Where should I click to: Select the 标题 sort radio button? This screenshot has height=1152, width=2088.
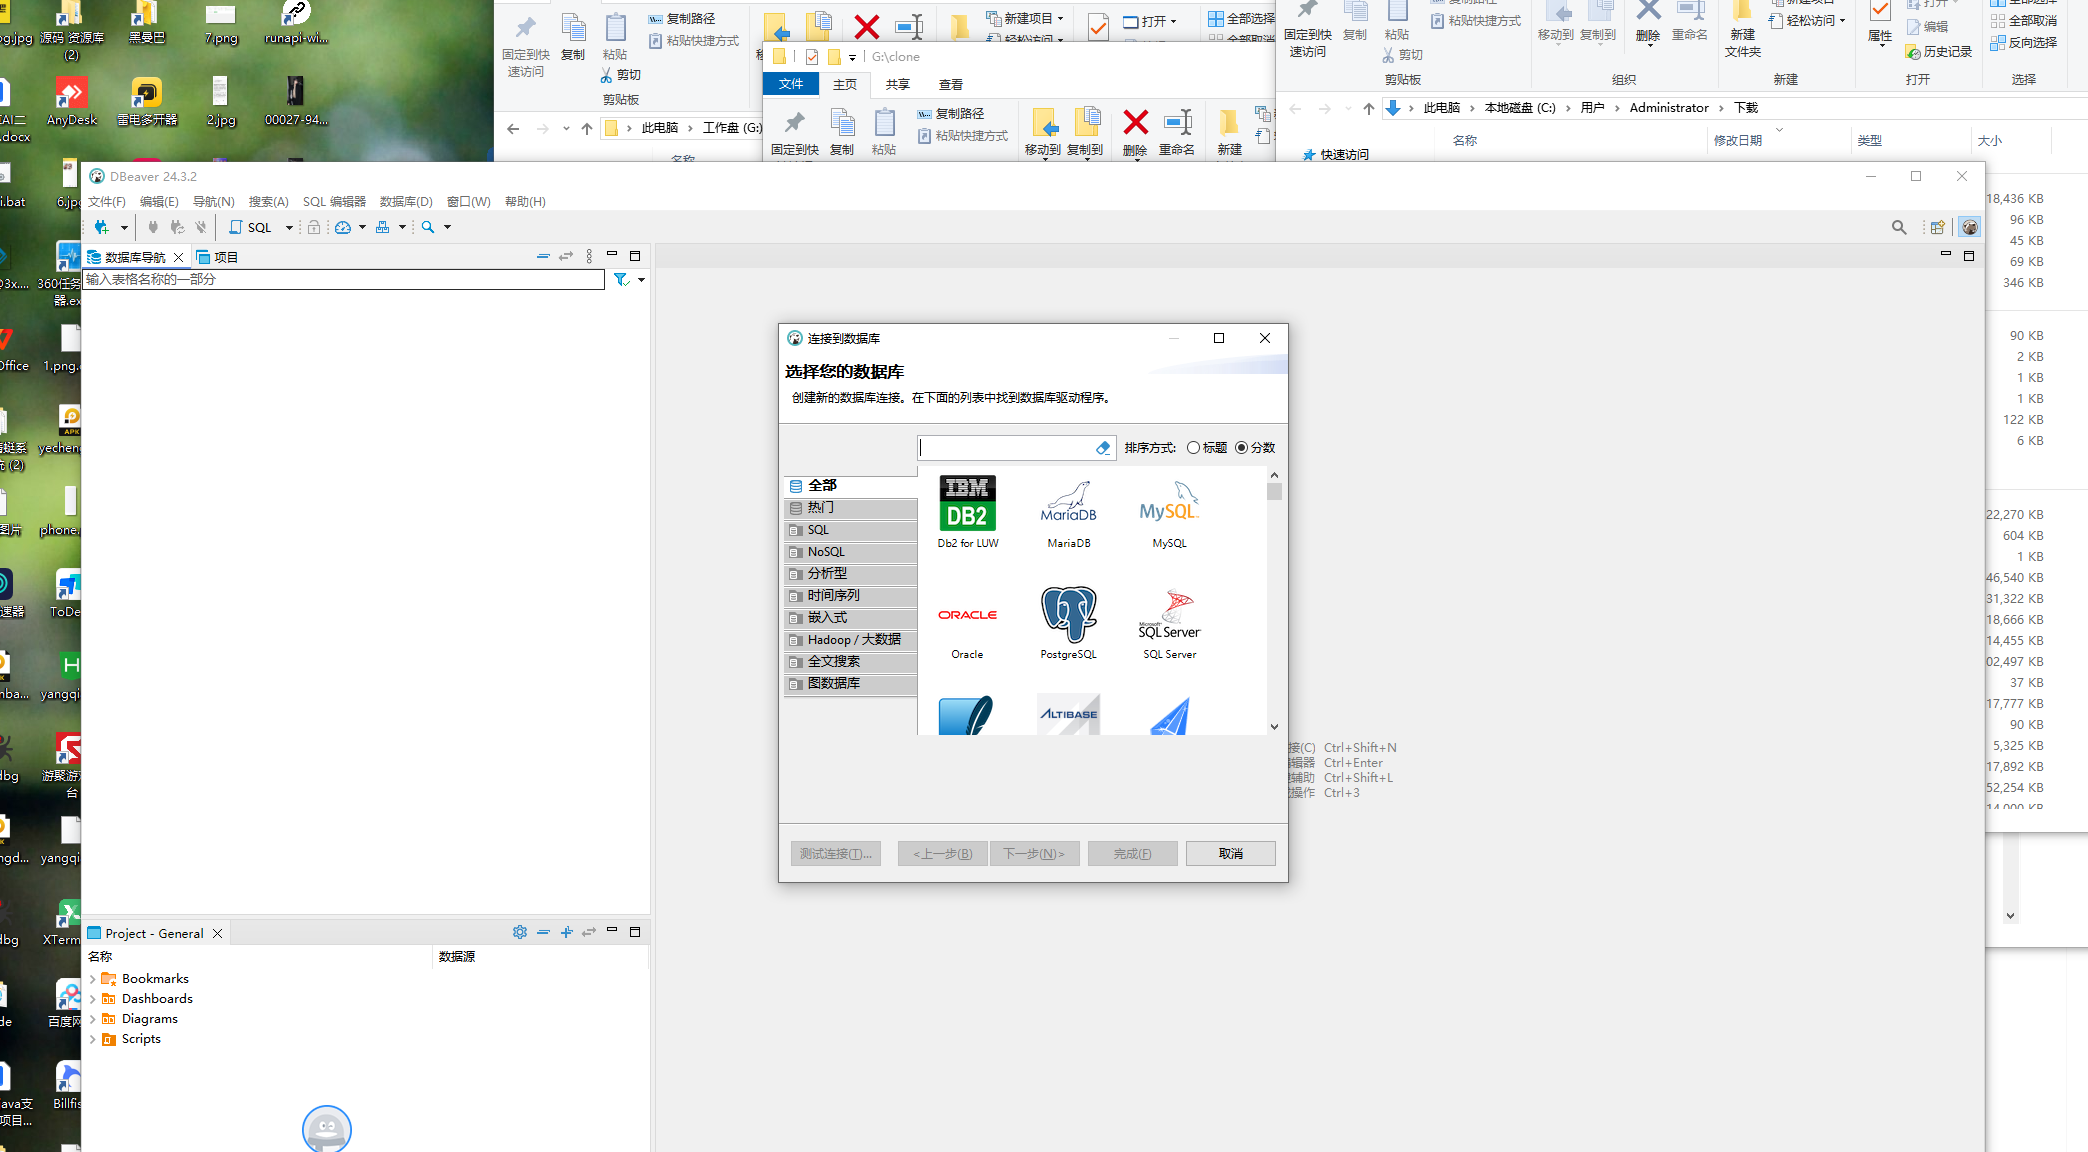[1193, 448]
